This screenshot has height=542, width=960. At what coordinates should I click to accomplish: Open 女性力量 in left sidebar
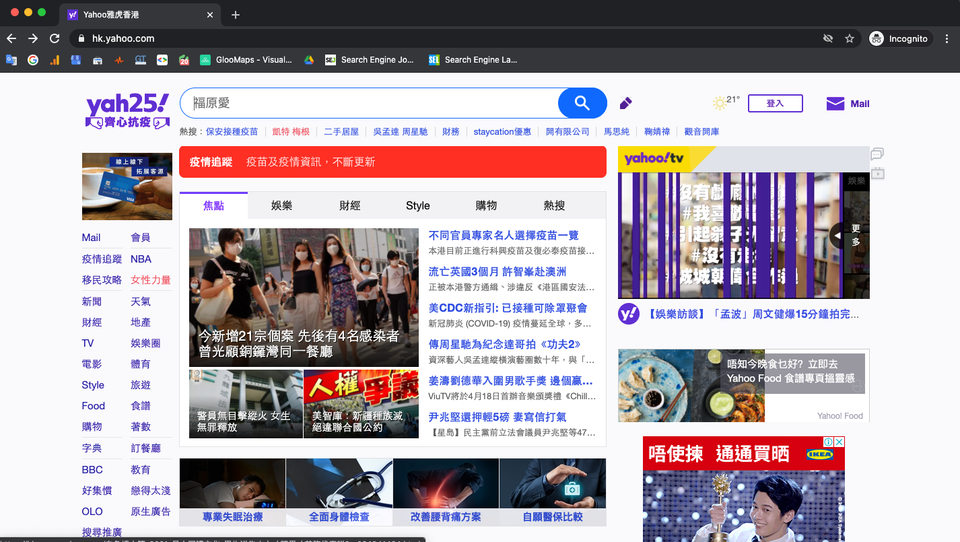151,280
